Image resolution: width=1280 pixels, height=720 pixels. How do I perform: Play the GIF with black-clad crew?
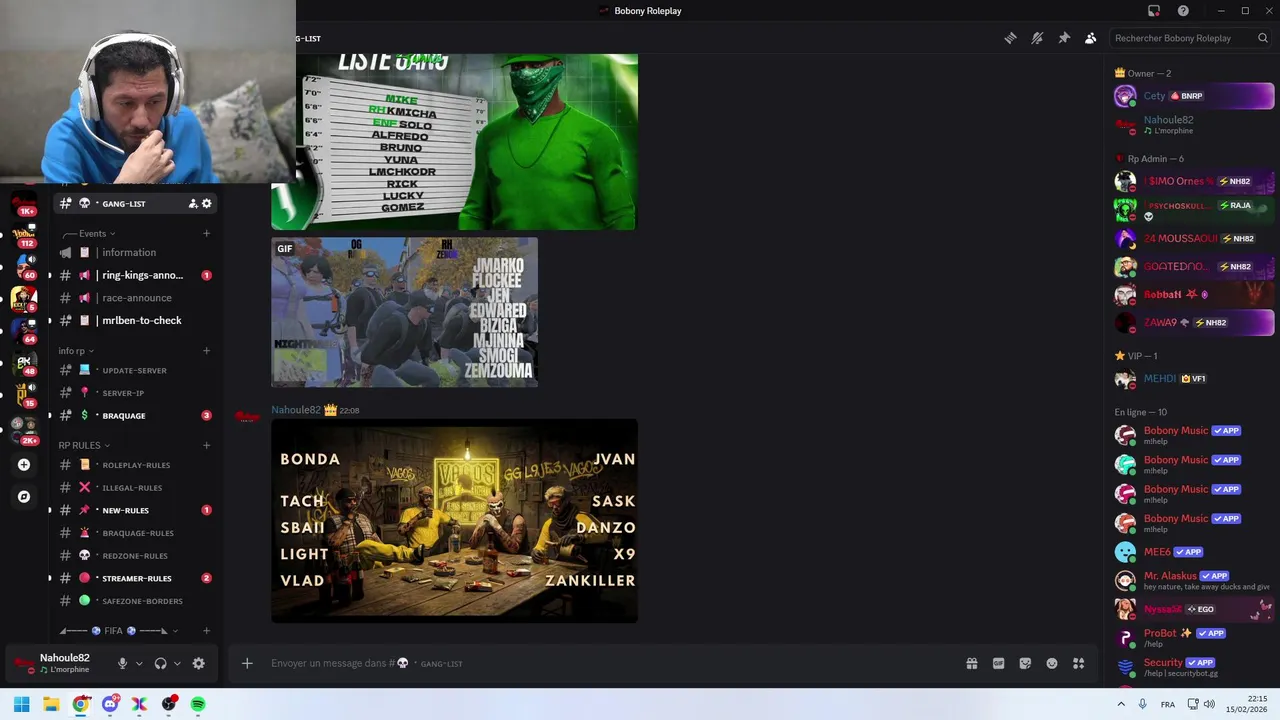(x=404, y=312)
